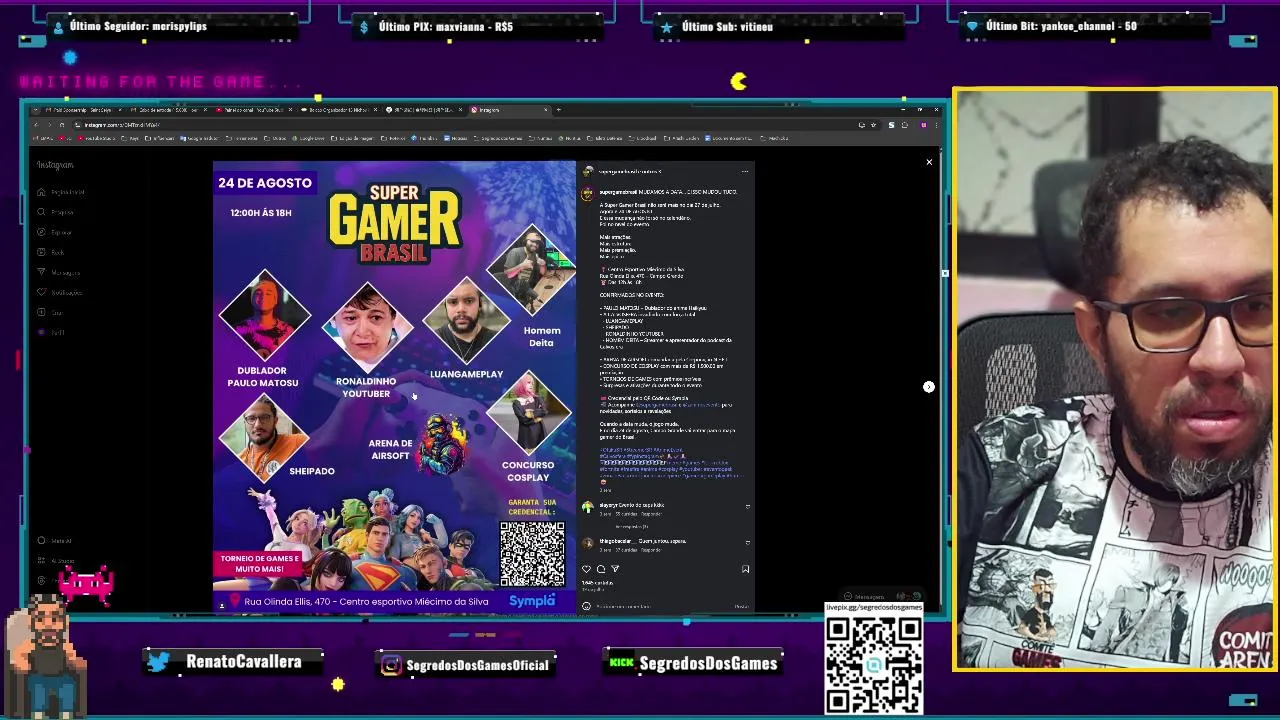Click the add comment input field
This screenshot has height=720, width=1280.
665,606
